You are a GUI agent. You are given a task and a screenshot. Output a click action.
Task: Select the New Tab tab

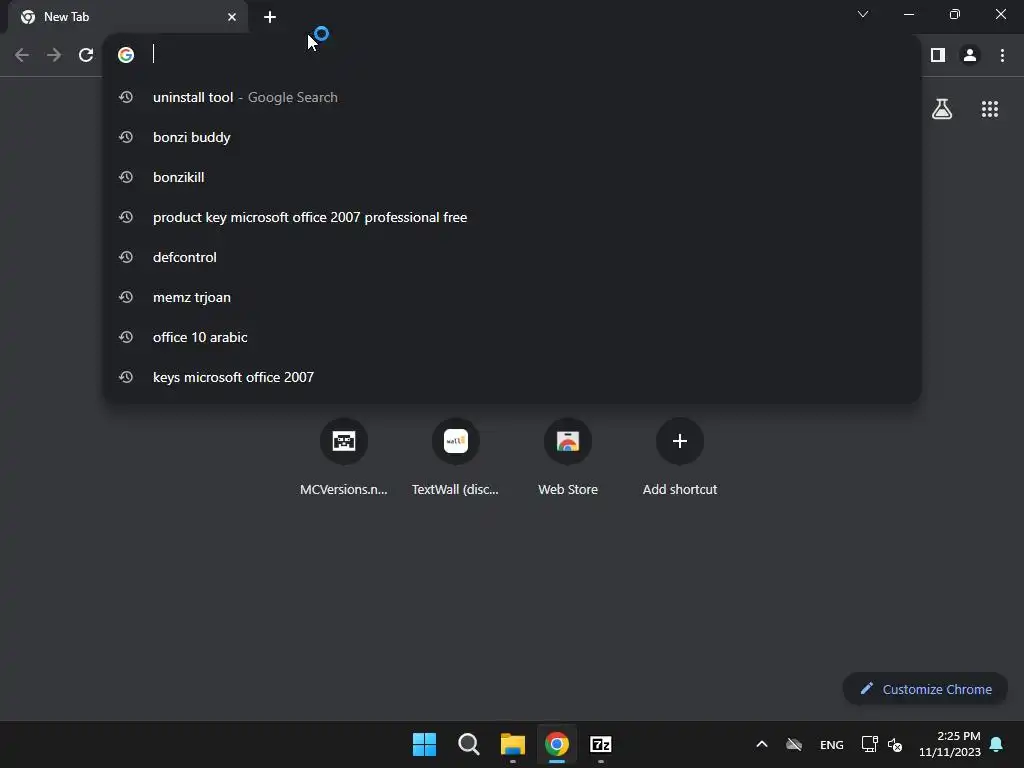coord(128,17)
